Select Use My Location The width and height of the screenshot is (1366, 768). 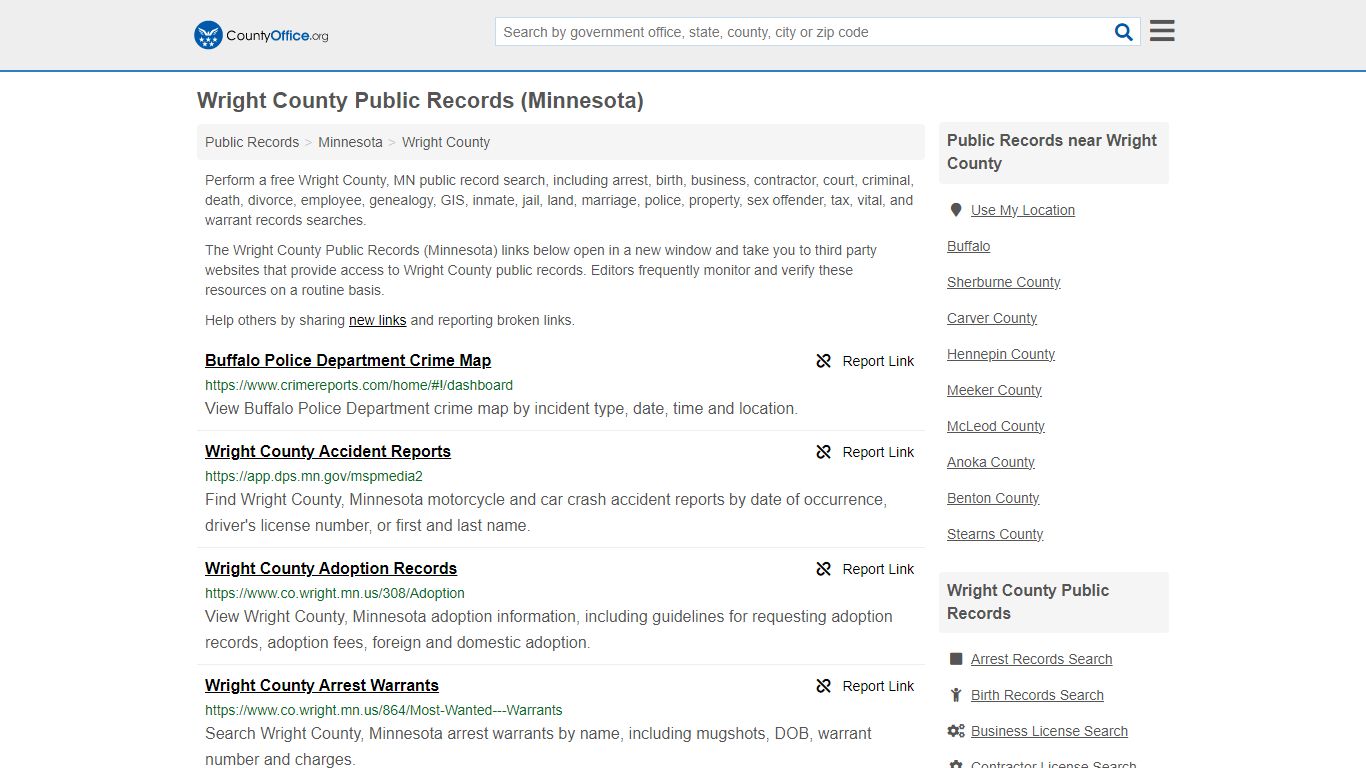(1023, 210)
